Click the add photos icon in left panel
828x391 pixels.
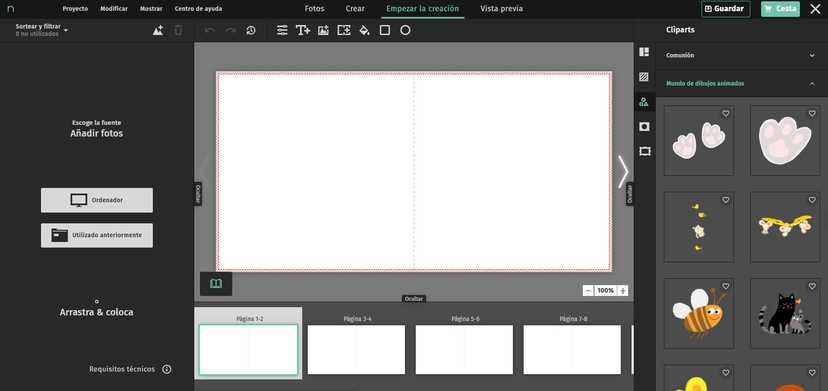pyautogui.click(x=158, y=31)
